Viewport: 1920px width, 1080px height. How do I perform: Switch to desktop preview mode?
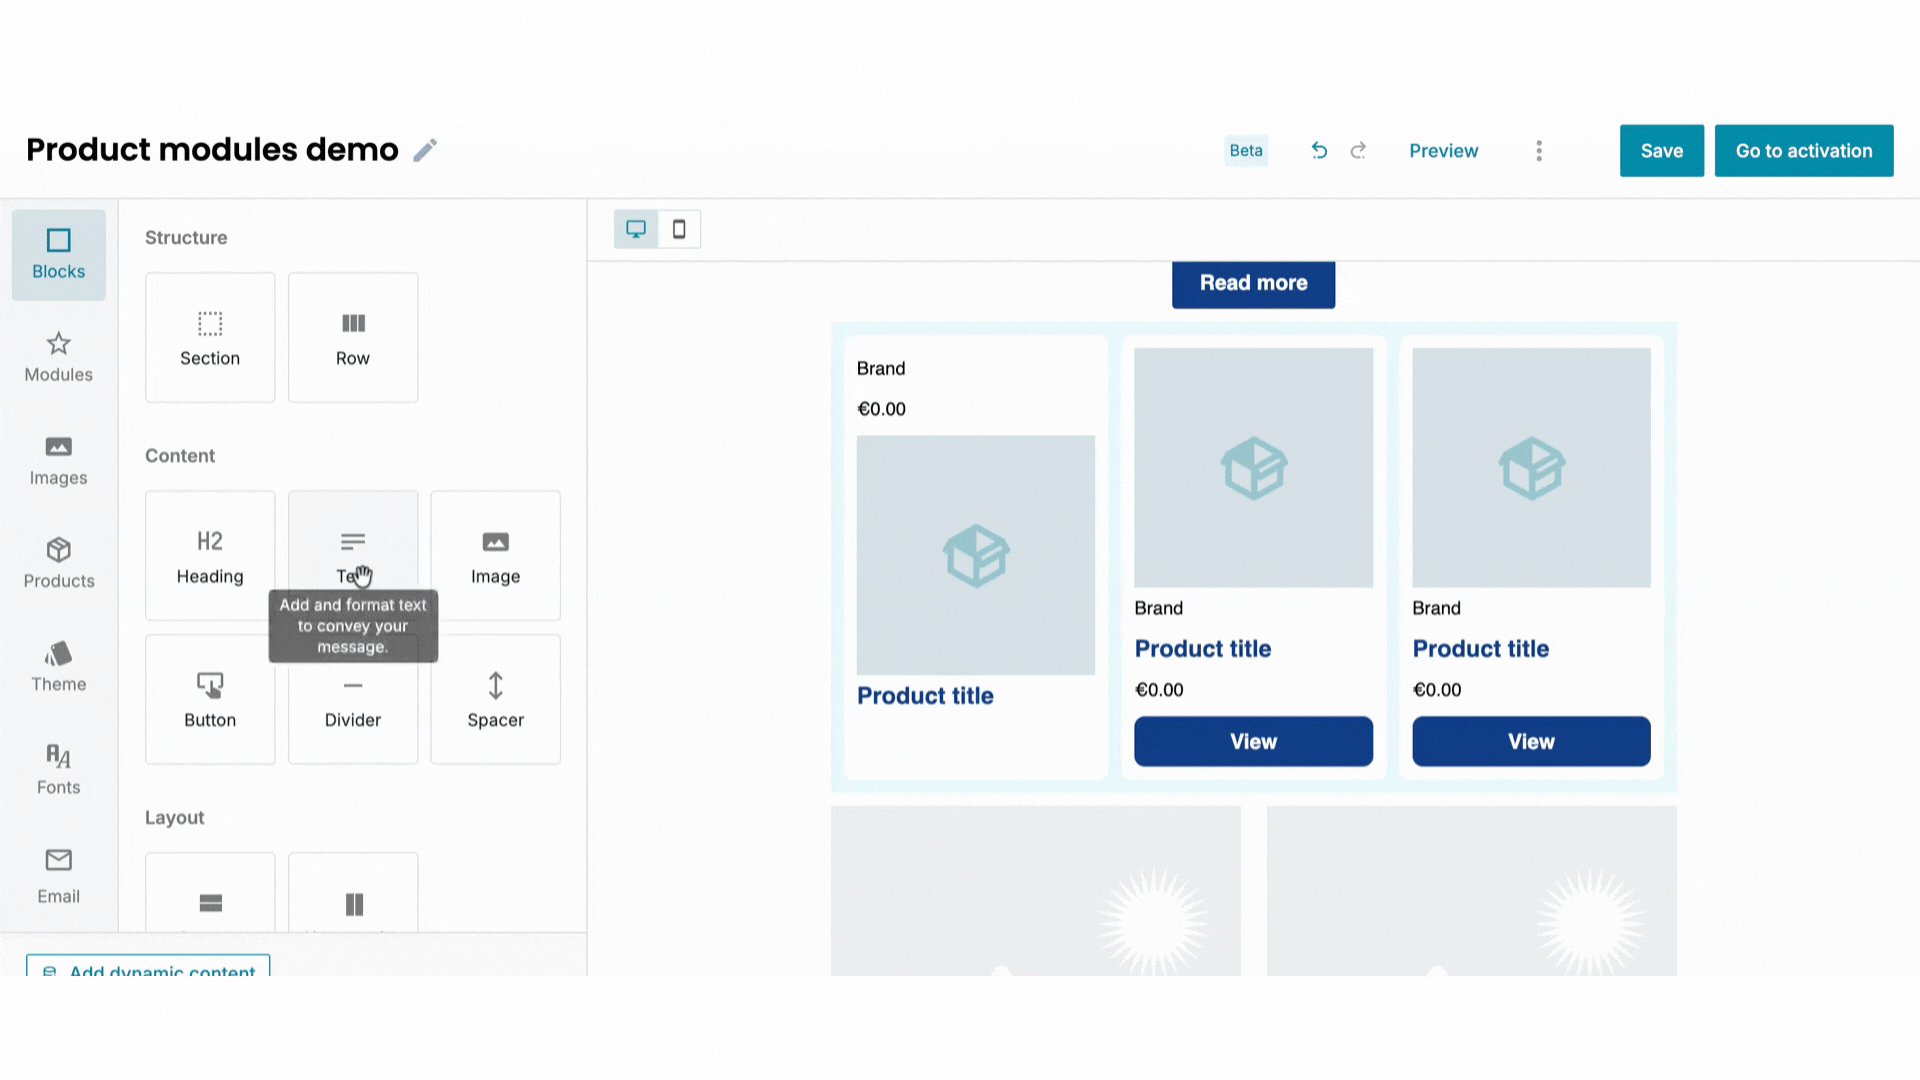coord(636,229)
